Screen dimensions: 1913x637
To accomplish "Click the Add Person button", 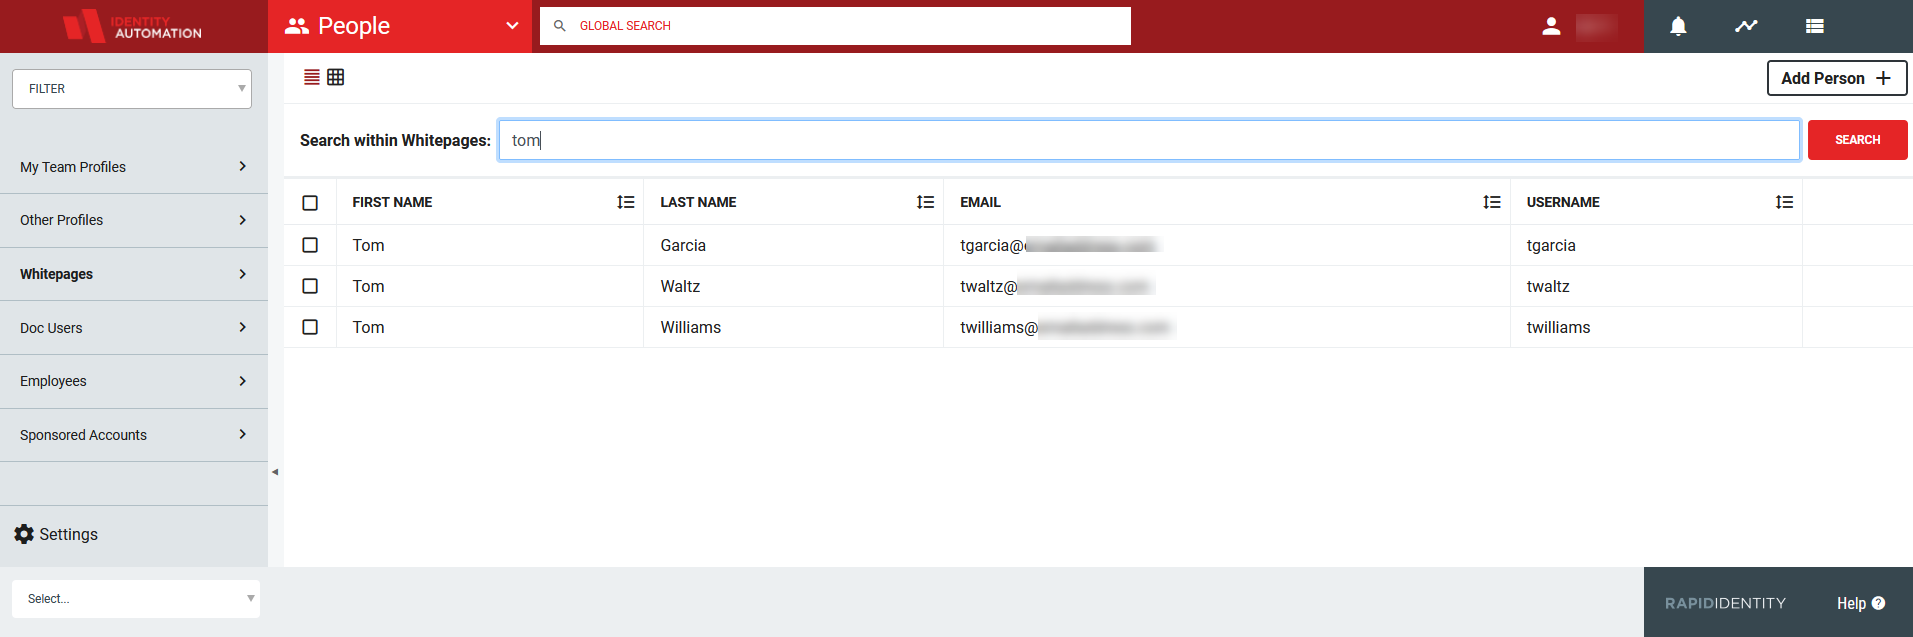I will 1836,78.
